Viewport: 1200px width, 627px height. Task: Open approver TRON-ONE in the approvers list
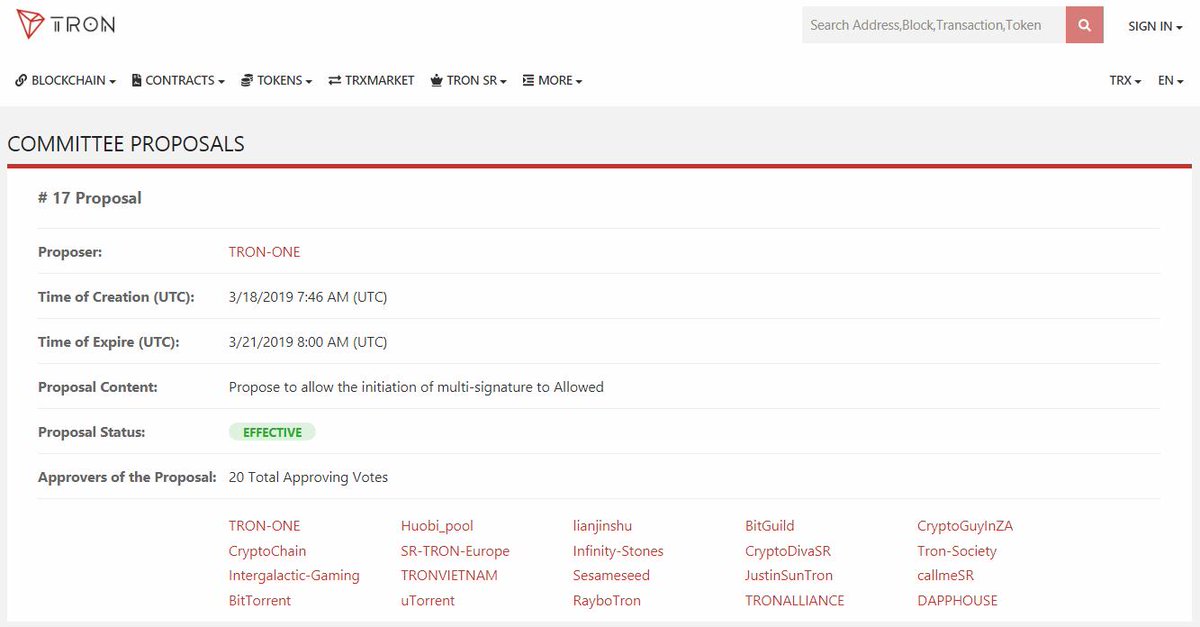click(264, 526)
